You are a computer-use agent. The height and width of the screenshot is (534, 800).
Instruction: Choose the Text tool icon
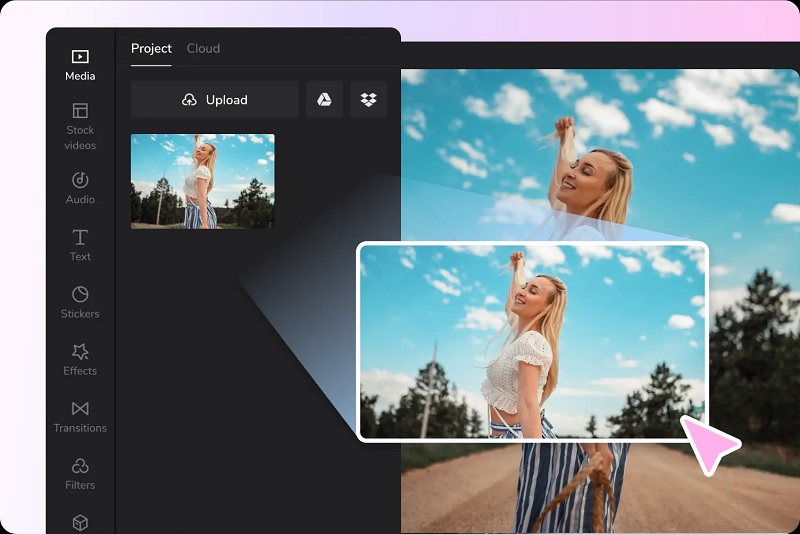point(80,238)
